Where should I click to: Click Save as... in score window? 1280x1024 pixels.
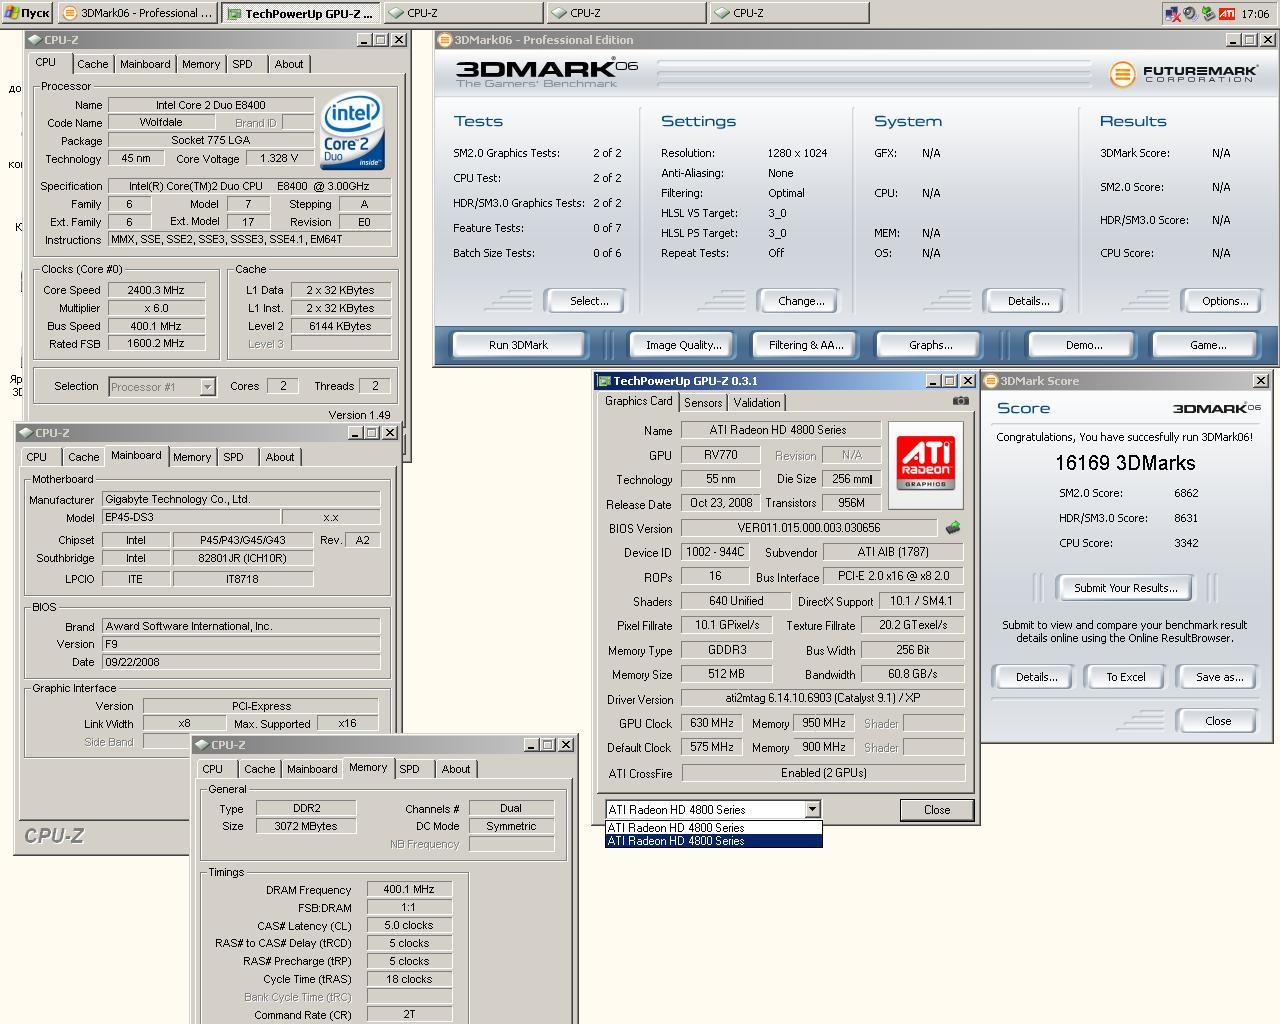pos(1219,677)
